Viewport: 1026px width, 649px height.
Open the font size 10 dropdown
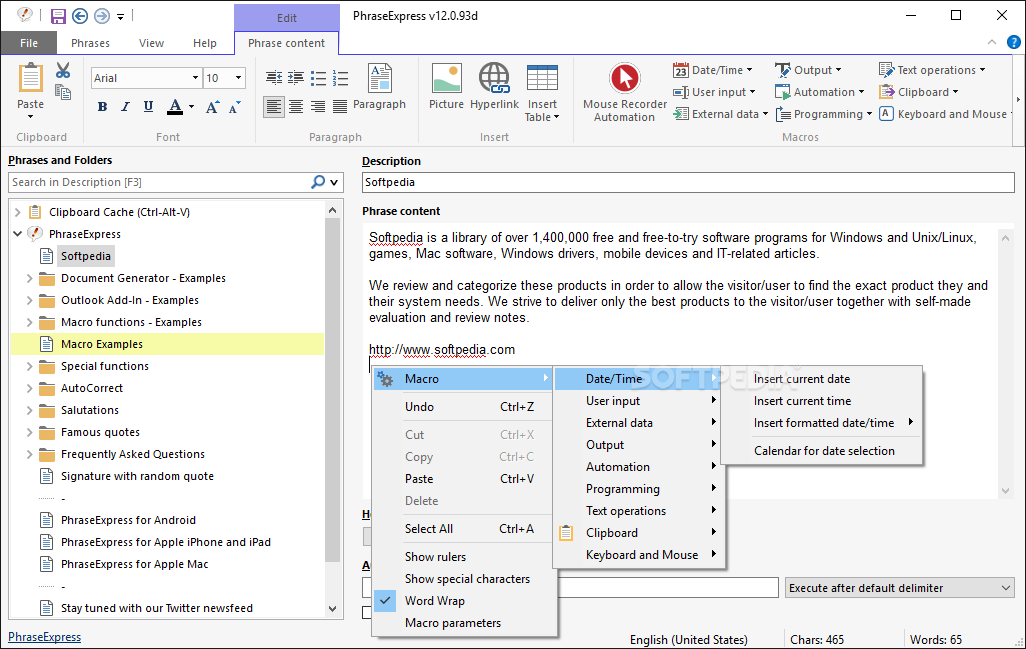click(x=239, y=78)
